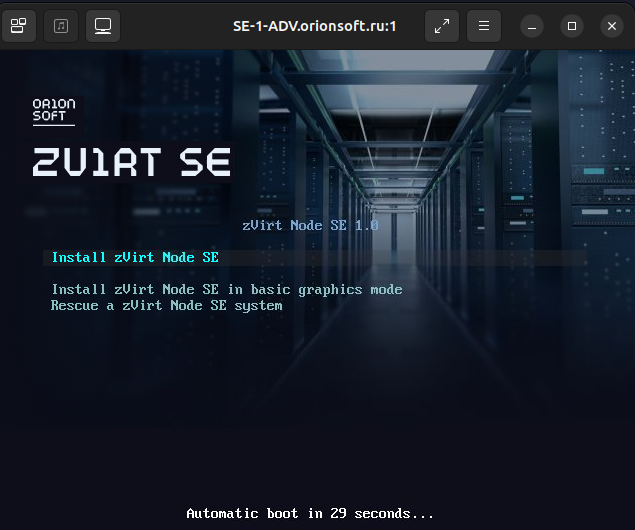Click the Orion Soft logo
Image resolution: width=635 pixels, height=530 pixels.
coord(54,111)
